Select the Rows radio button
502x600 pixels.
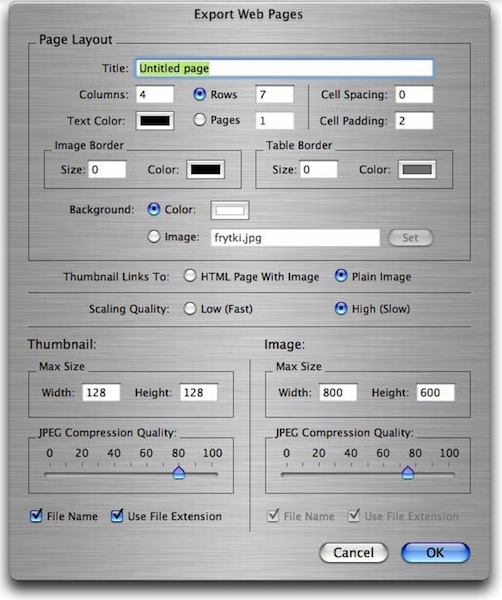199,94
